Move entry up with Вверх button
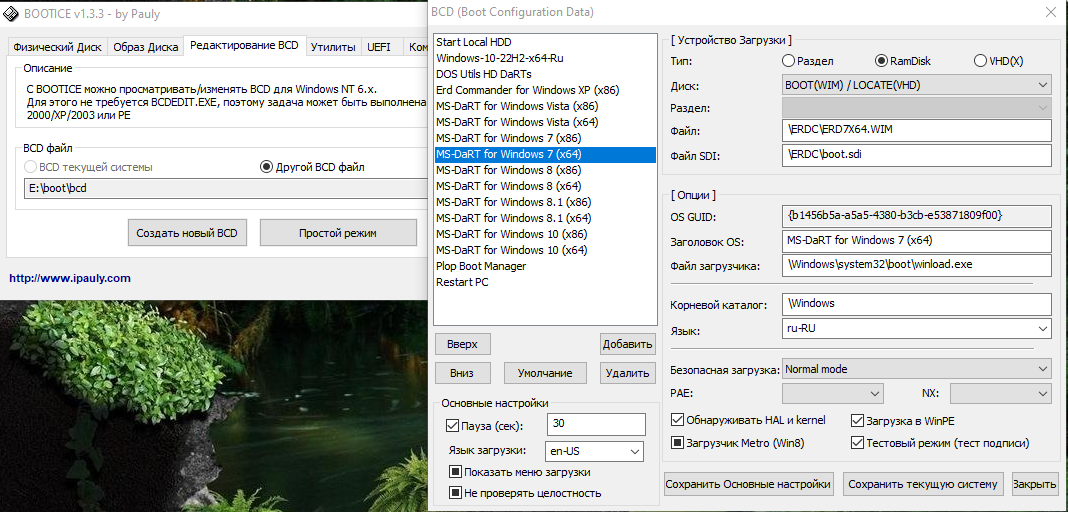1068x512 pixels. pos(462,344)
